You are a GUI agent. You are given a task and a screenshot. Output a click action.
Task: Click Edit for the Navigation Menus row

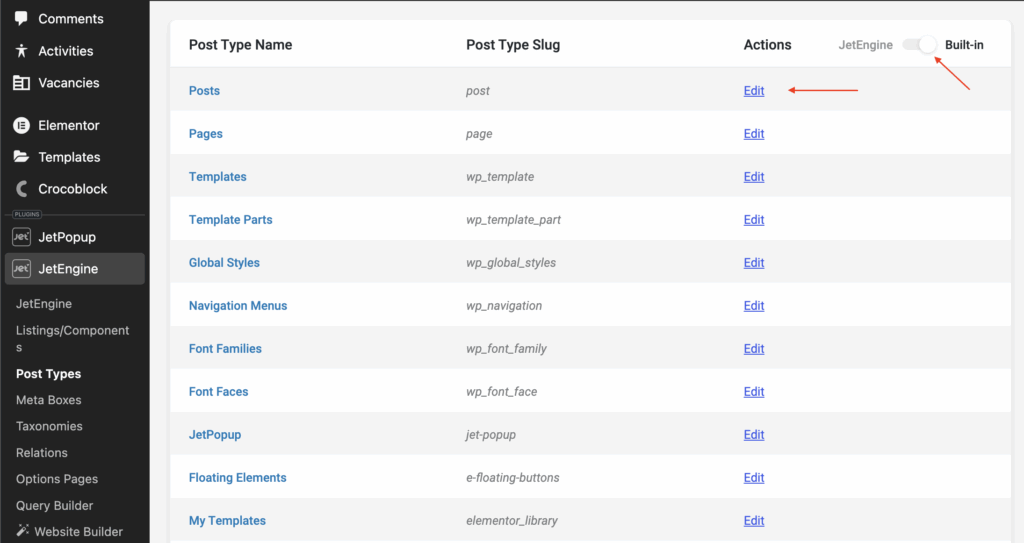click(x=754, y=306)
